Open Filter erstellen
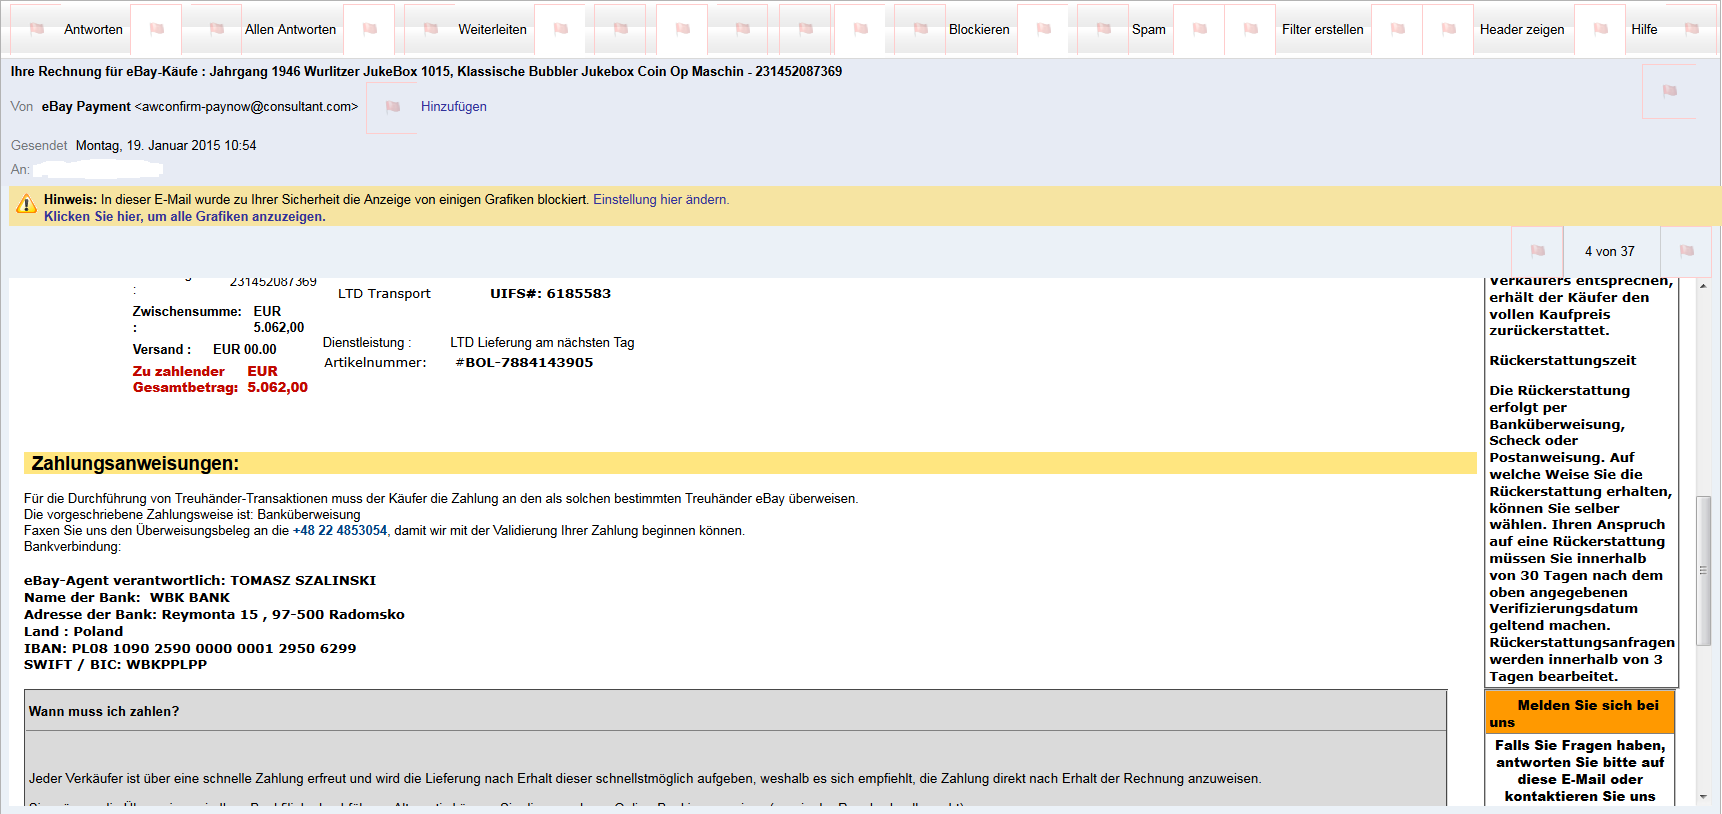This screenshot has height=814, width=1722. point(1322,29)
